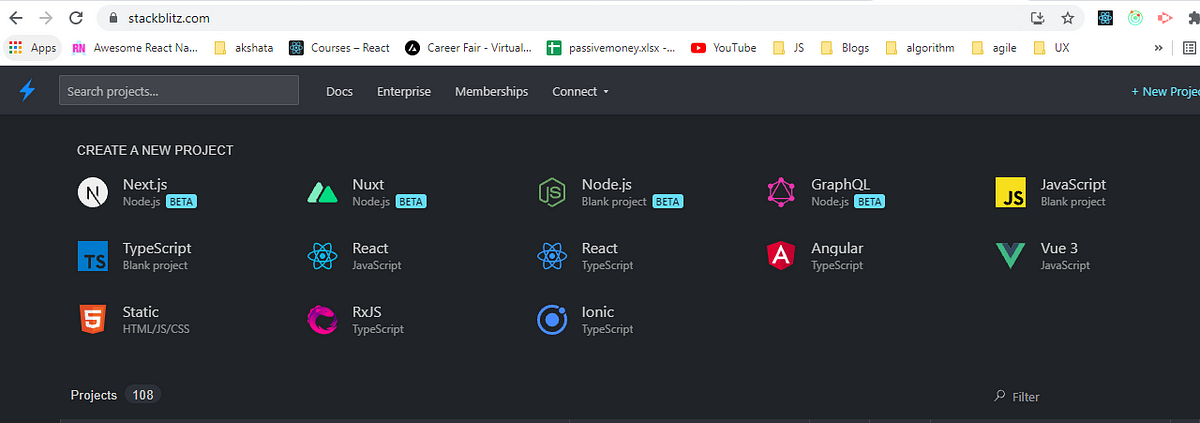Open the algorithm bookmark folder
Viewport: 1200px width, 423px height.
919,47
